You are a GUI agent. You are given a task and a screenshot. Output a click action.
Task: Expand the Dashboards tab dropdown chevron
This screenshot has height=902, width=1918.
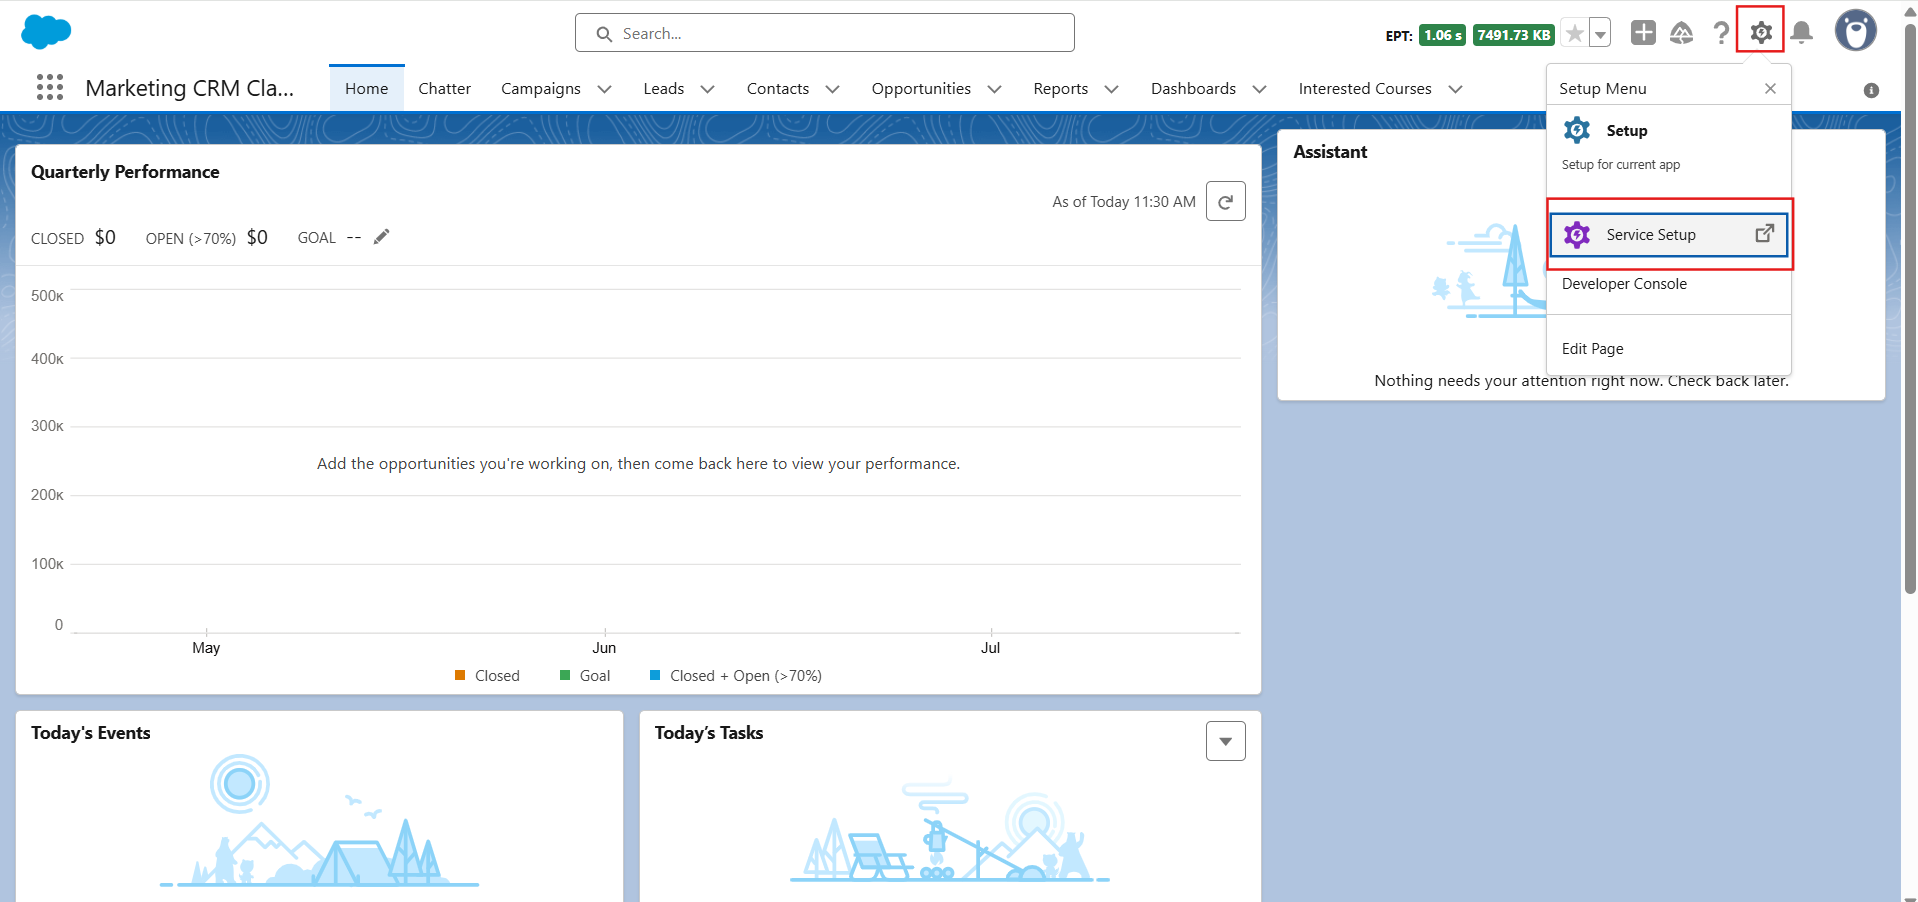coord(1259,89)
